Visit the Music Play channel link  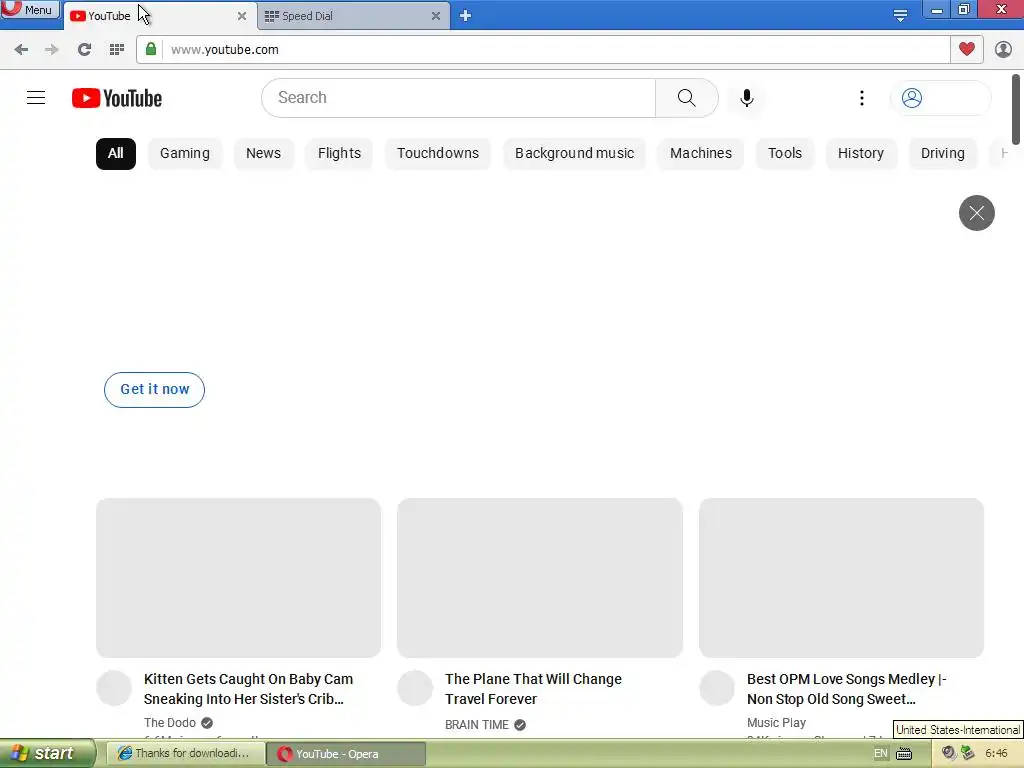point(776,723)
